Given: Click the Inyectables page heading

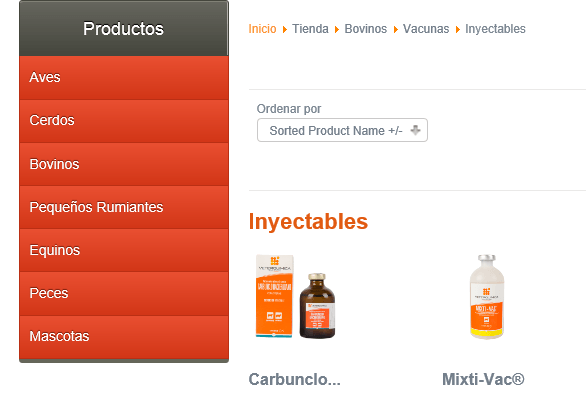Looking at the screenshot, I should (308, 221).
